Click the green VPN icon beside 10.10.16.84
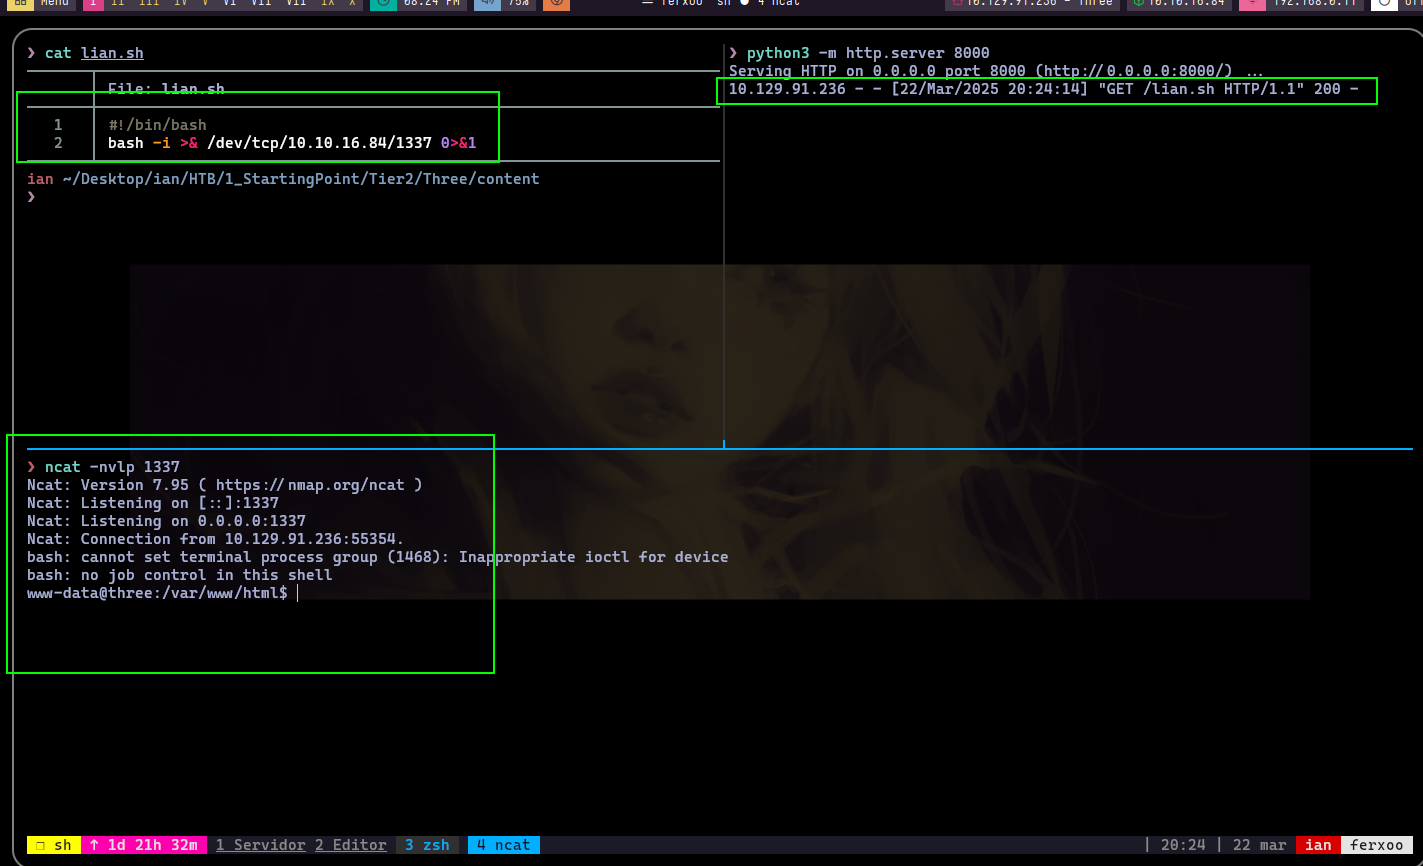1423x866 pixels. (1139, 3)
